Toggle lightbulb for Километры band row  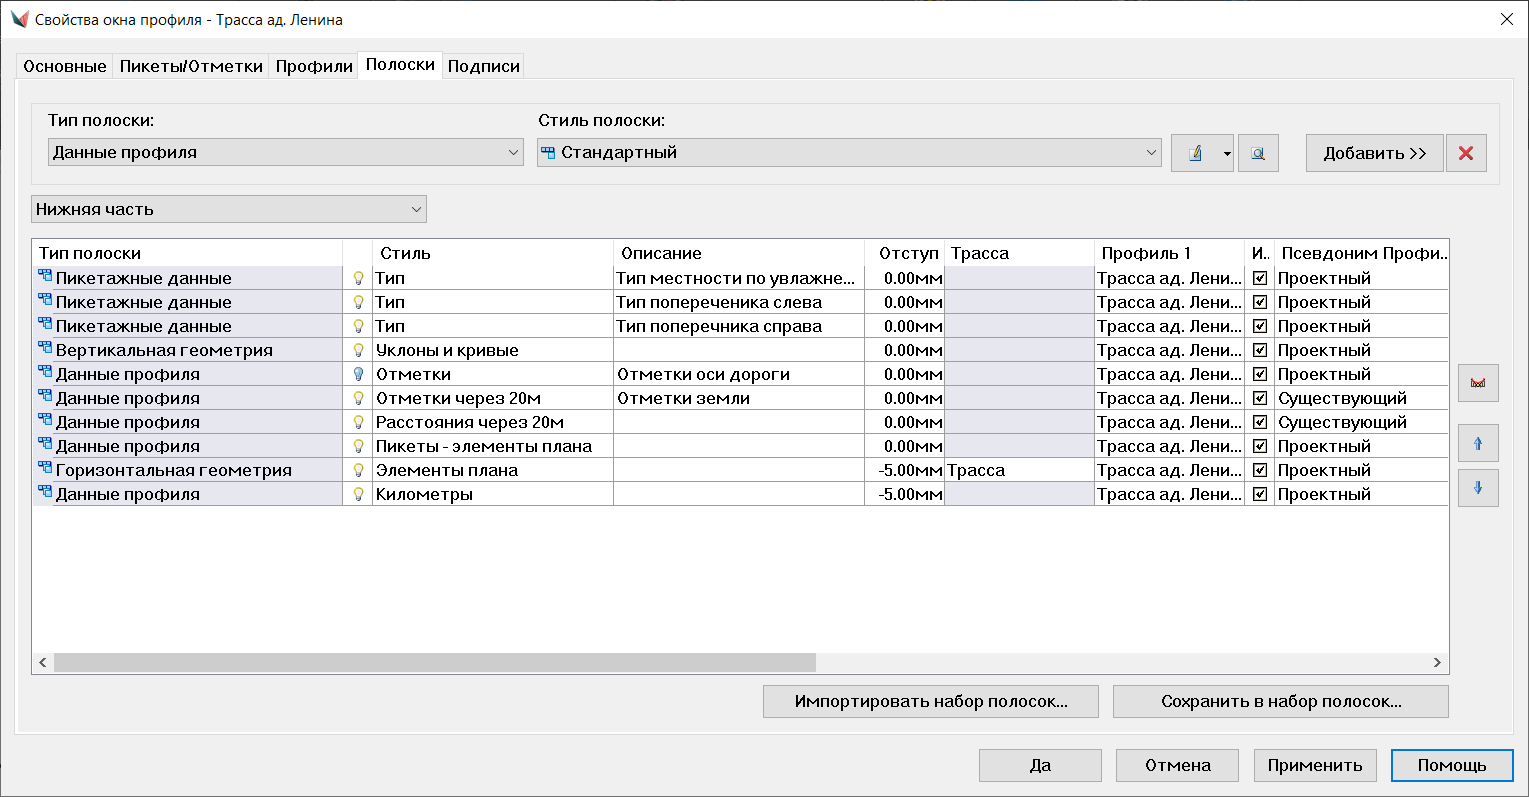tap(358, 494)
